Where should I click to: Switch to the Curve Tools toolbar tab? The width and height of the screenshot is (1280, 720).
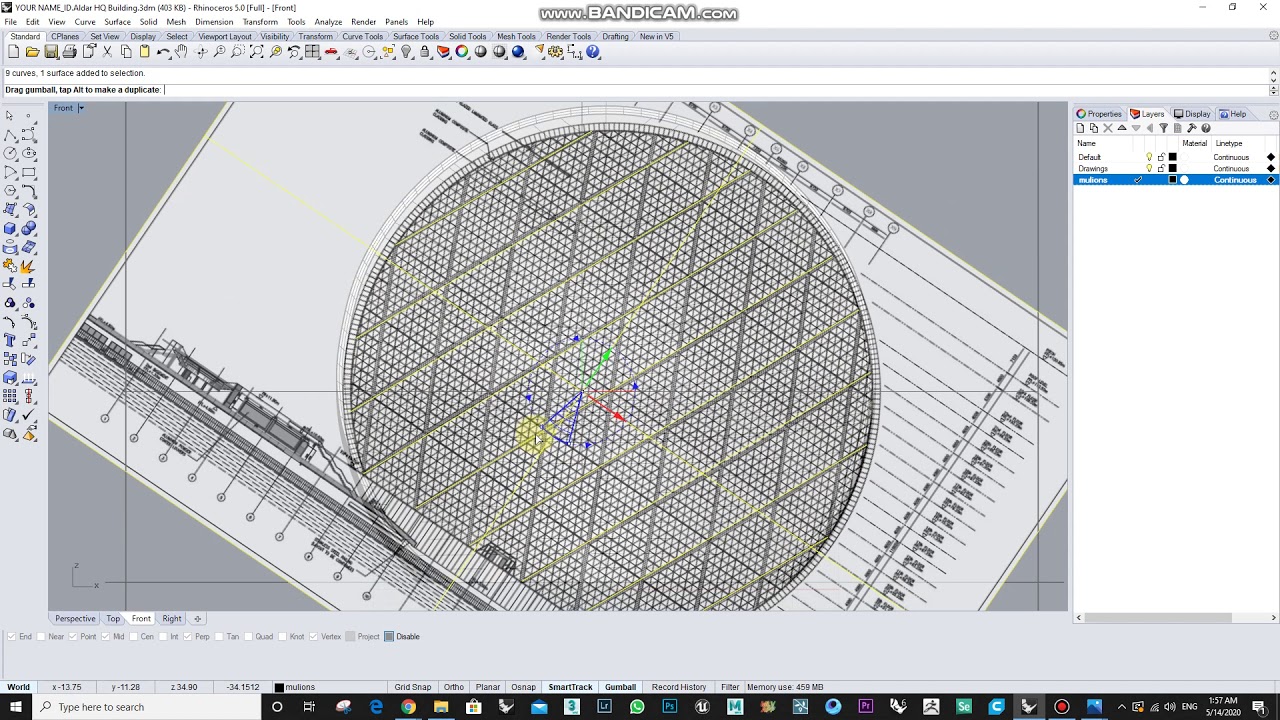click(362, 37)
